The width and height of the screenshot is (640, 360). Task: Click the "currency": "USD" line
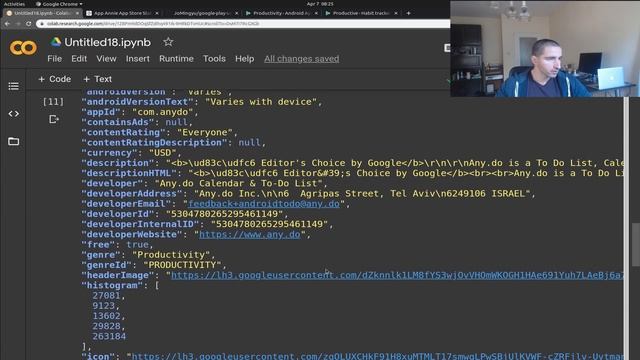[x=131, y=153]
